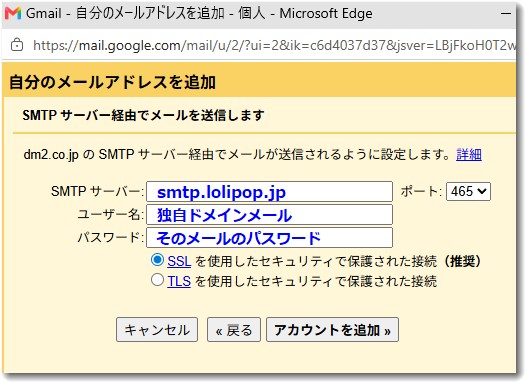The image size is (525, 382).
Task: Click the « 戻る button
Action: coord(234,330)
